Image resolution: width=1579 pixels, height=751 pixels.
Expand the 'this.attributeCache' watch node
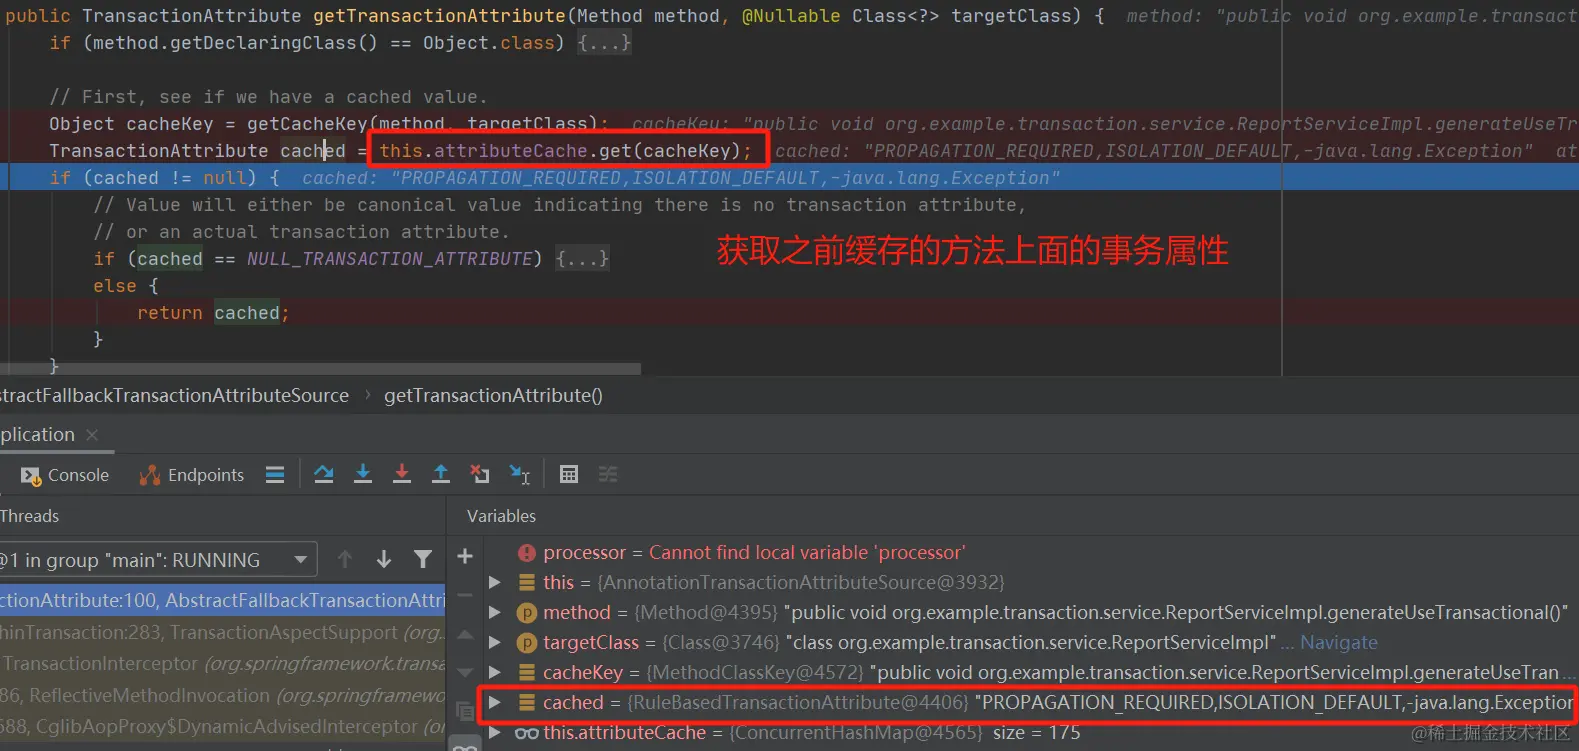point(495,732)
